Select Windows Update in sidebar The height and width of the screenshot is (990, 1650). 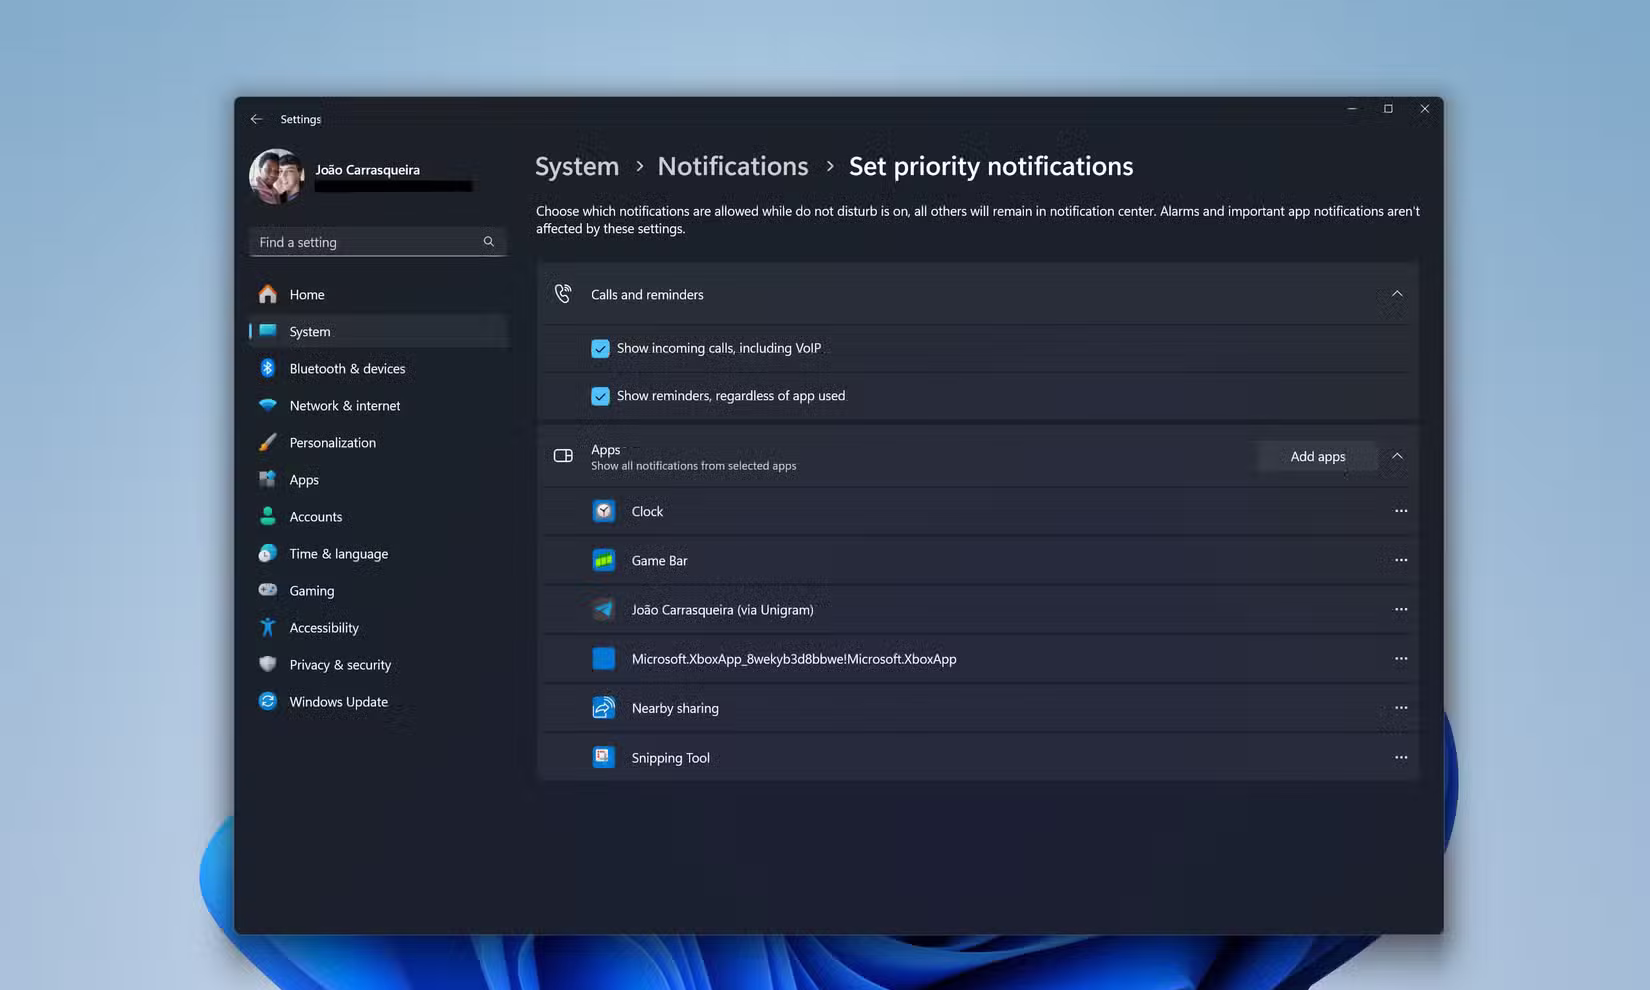point(338,702)
